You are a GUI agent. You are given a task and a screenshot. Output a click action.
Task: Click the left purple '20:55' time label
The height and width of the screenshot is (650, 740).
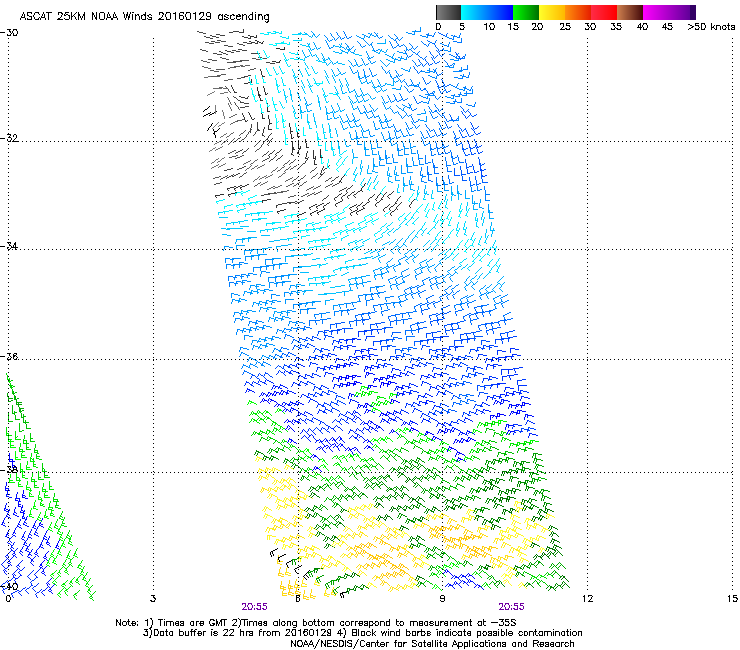(254, 607)
